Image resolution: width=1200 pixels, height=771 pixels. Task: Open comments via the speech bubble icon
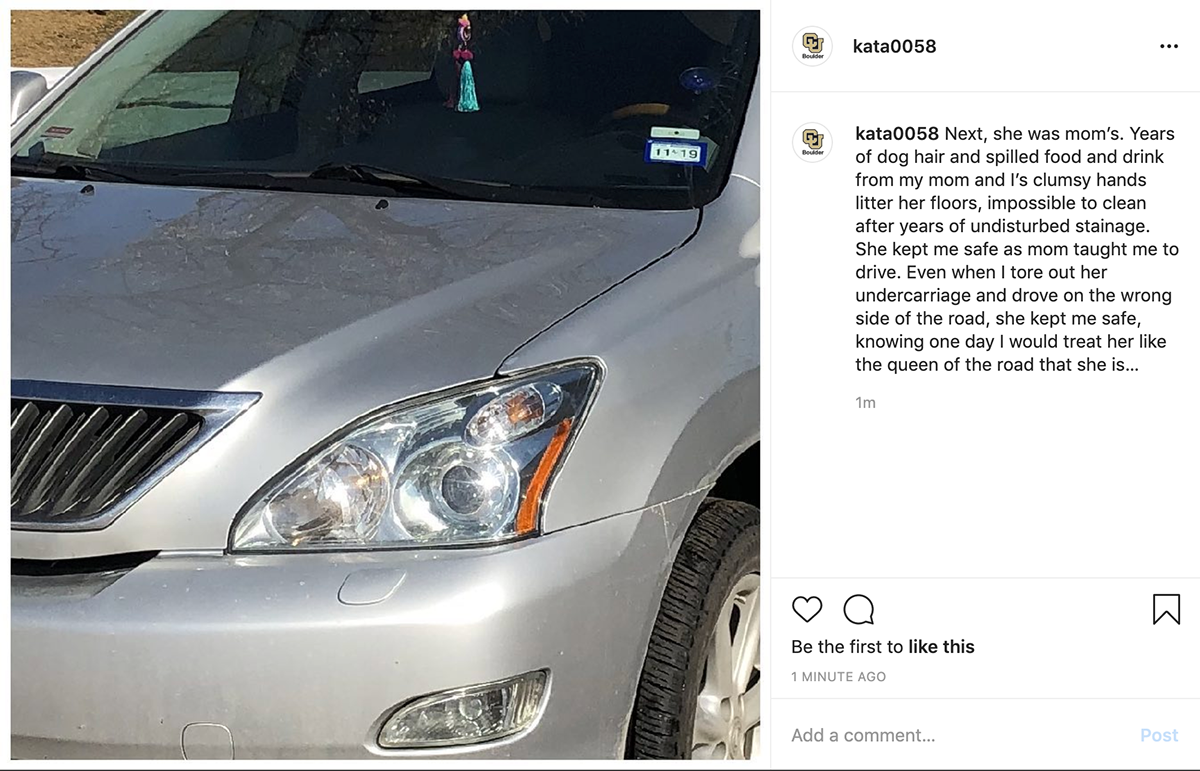click(x=859, y=609)
